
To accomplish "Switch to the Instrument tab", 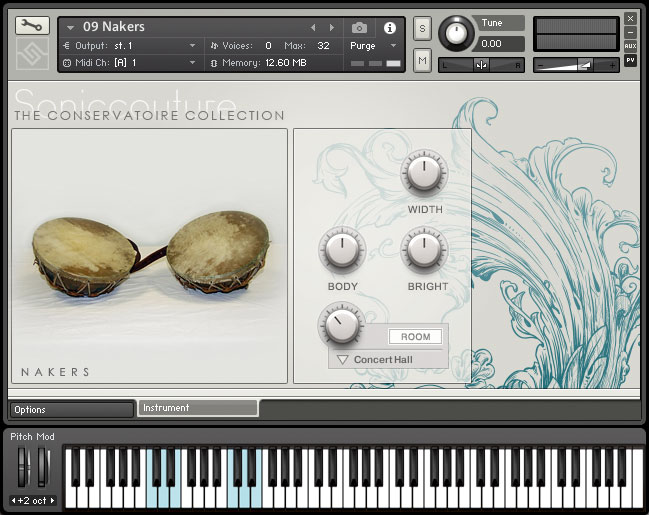I will click(198, 408).
